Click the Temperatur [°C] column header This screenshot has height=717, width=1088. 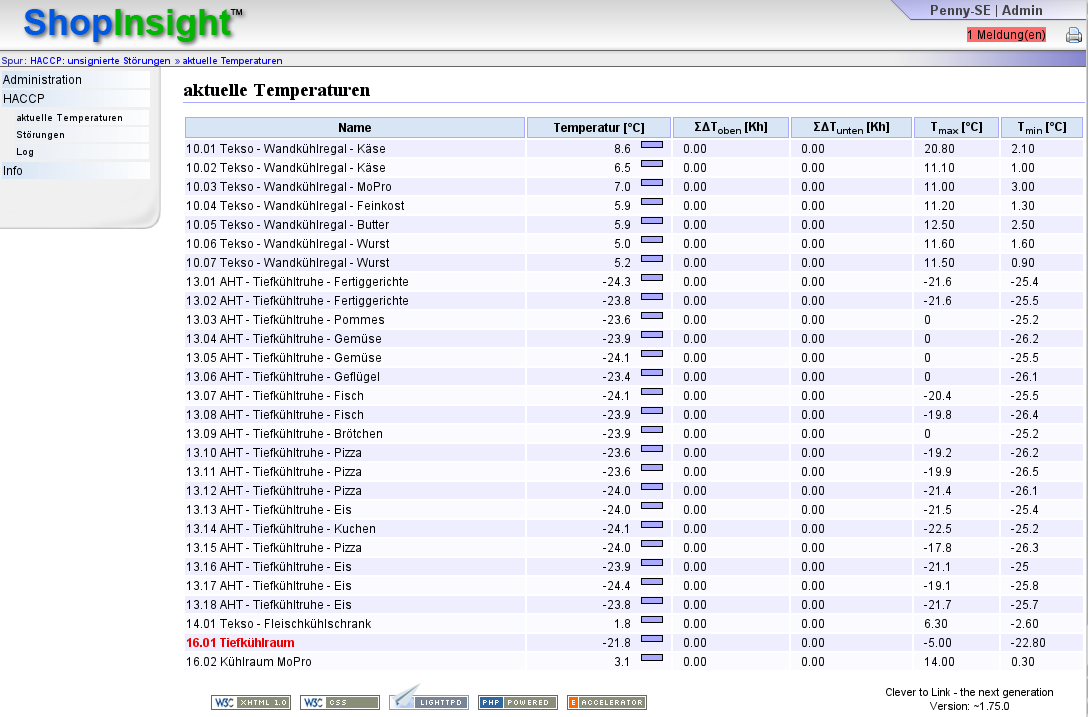coord(599,128)
